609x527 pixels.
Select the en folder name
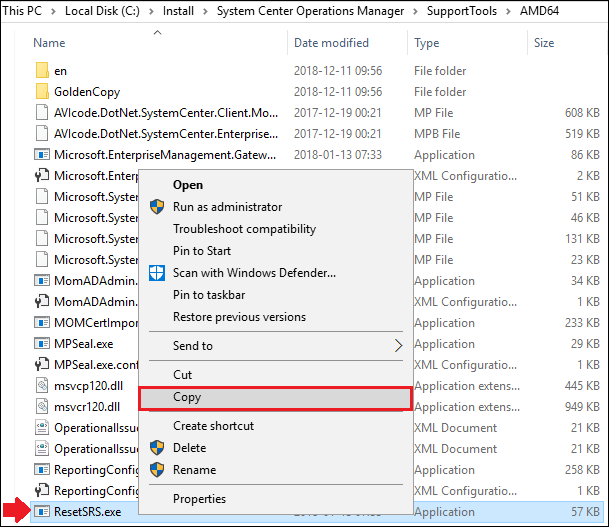coord(60,71)
